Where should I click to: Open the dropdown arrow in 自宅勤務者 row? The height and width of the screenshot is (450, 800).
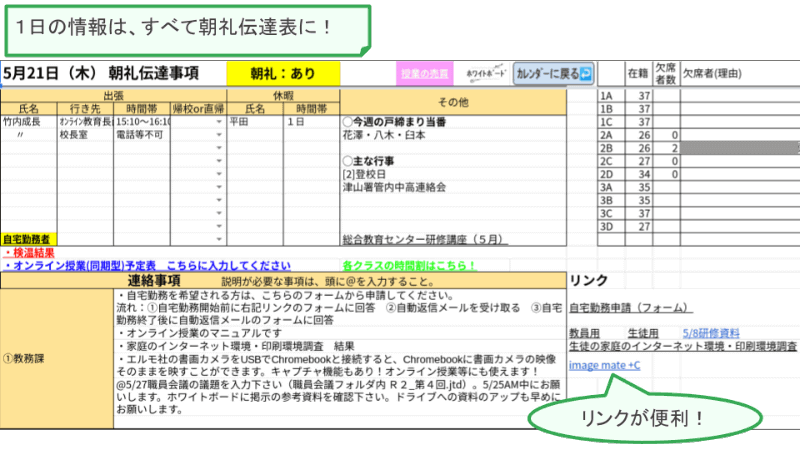(x=219, y=239)
